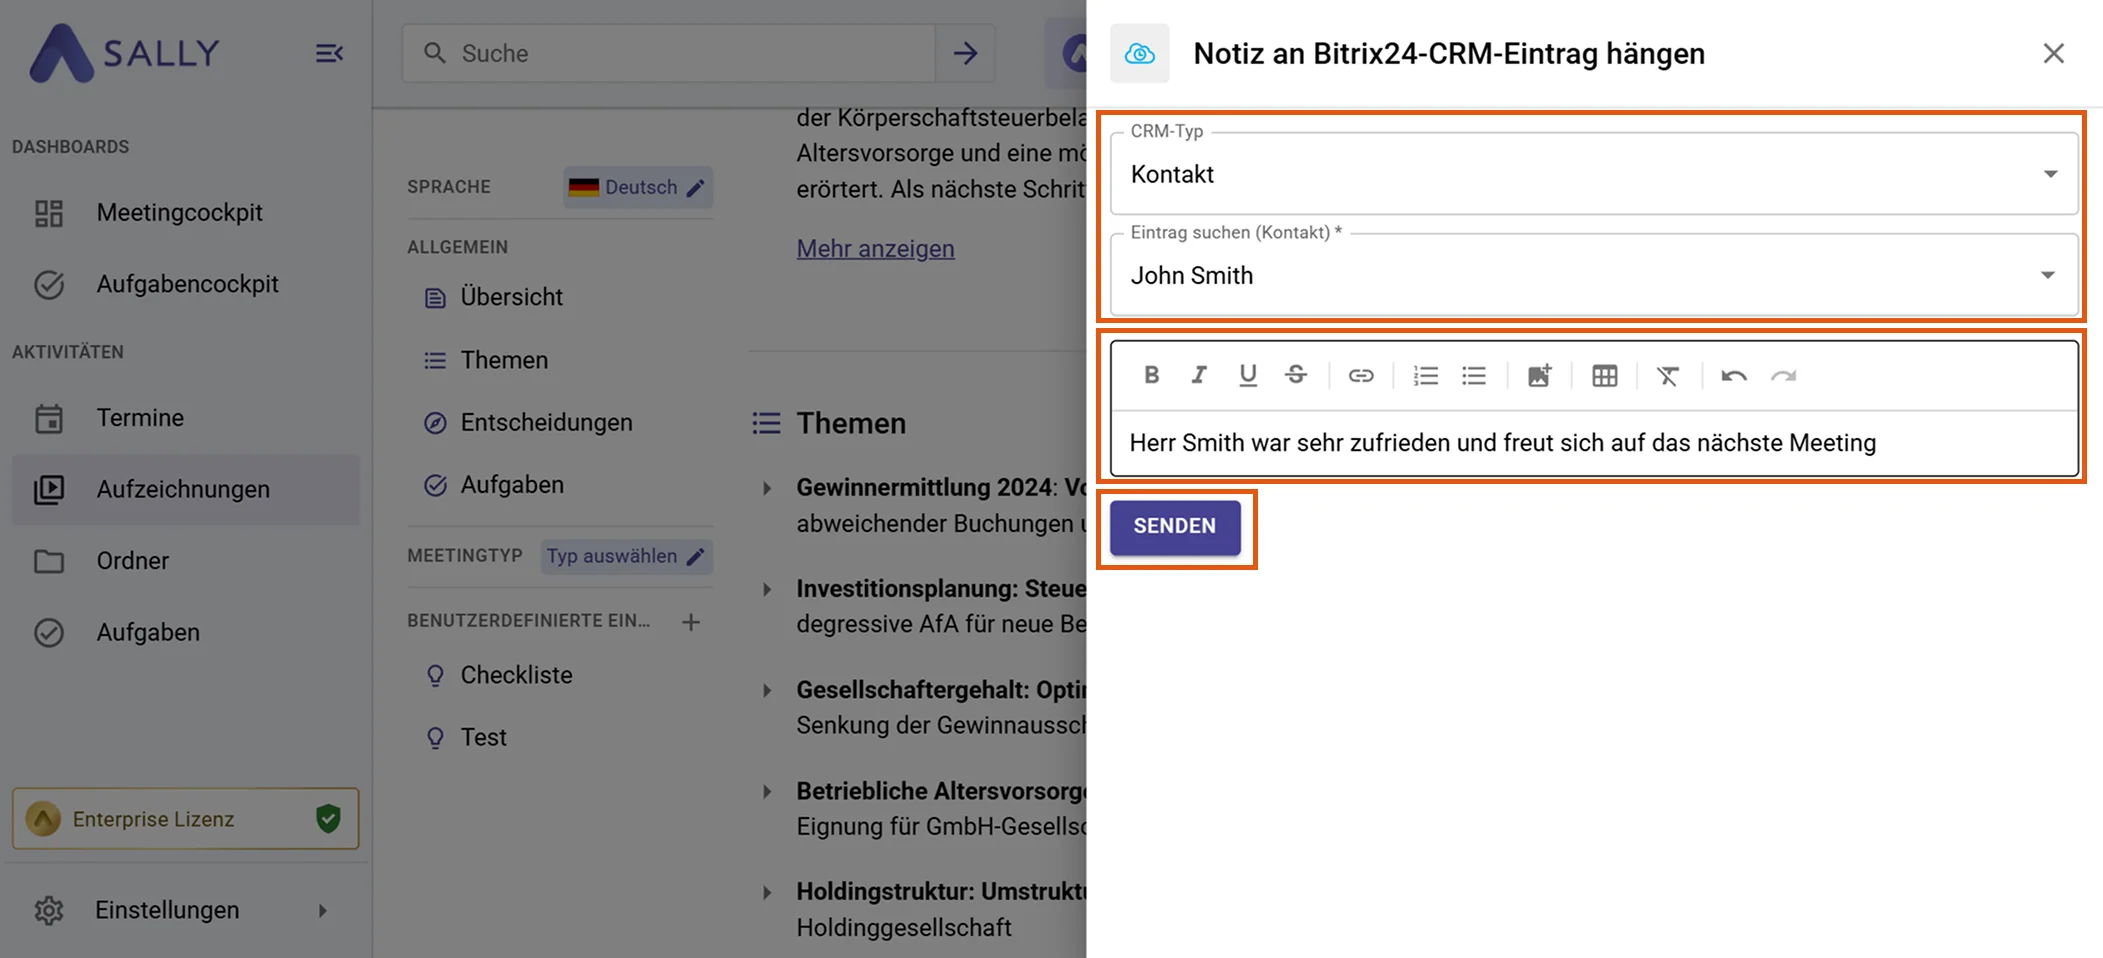Click into the note text area
Viewport: 2103px width, 958px height.
coord(1594,443)
